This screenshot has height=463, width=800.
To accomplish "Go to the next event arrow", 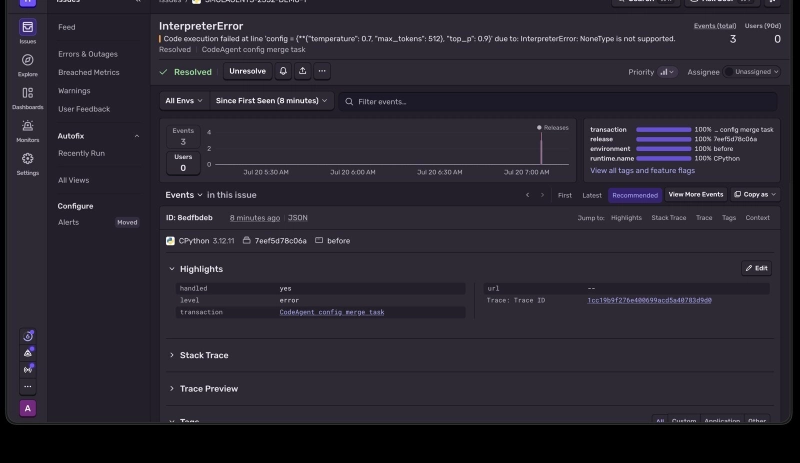I will pyautogui.click(x=542, y=195).
